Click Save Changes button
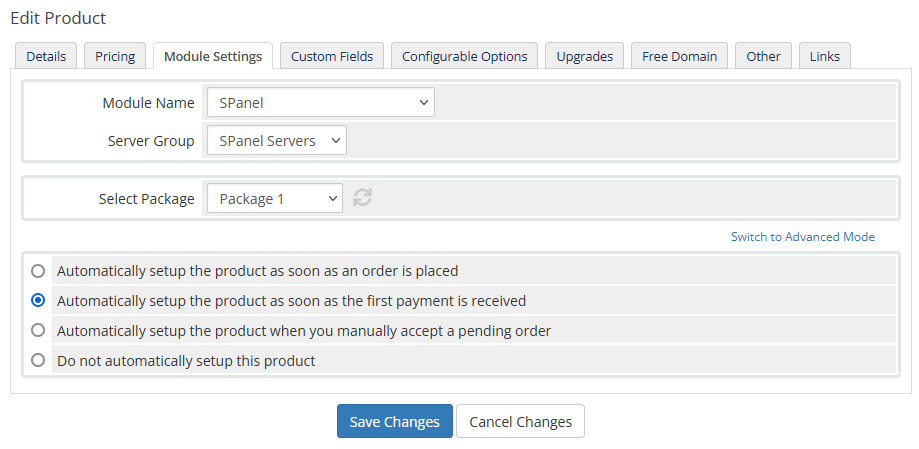This screenshot has height=449, width=919. coord(394,421)
